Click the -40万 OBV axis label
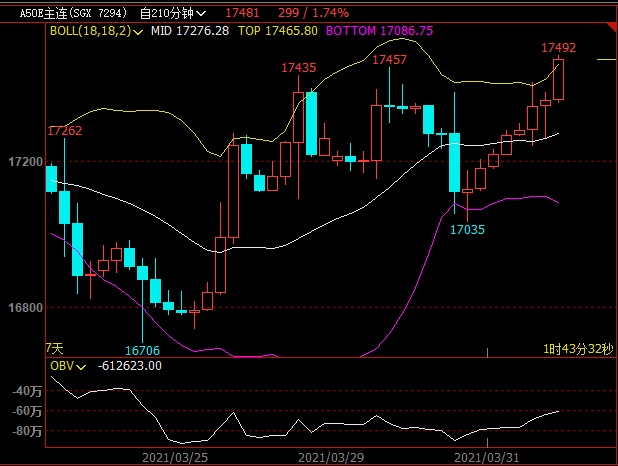This screenshot has height=466, width=618. (x=27, y=391)
